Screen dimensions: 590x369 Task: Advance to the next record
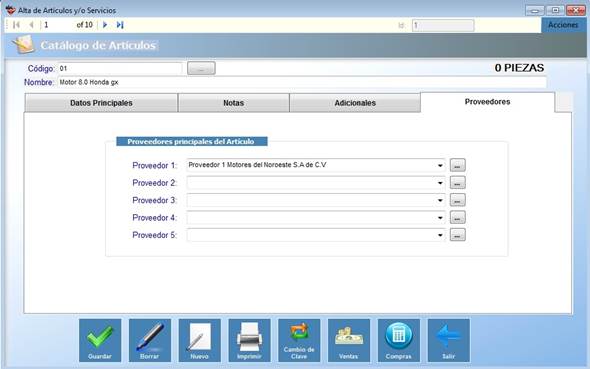[x=105, y=25]
